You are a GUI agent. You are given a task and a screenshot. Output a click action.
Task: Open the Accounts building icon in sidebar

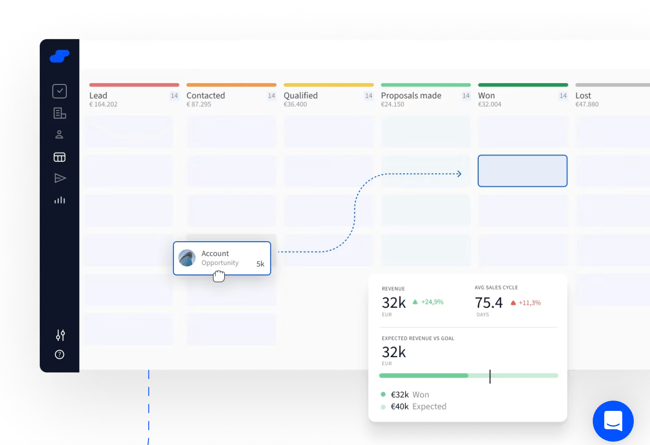click(59, 113)
